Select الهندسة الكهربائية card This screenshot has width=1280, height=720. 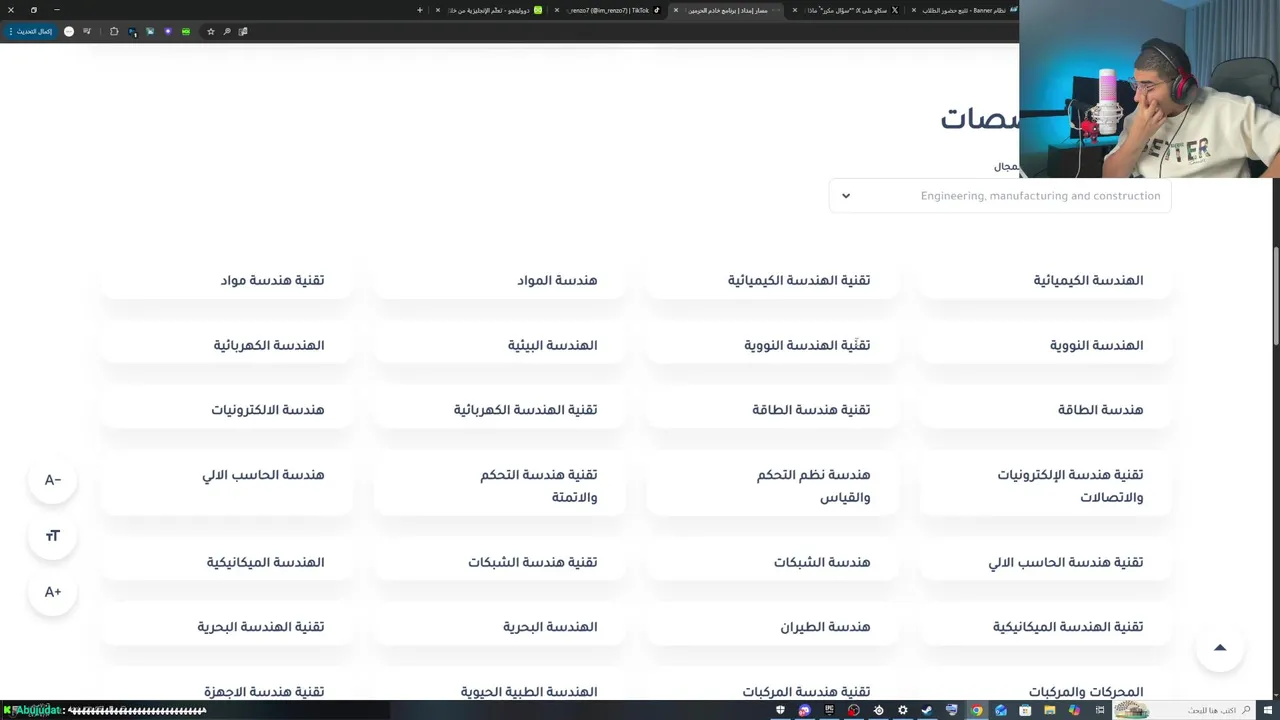coord(226,345)
